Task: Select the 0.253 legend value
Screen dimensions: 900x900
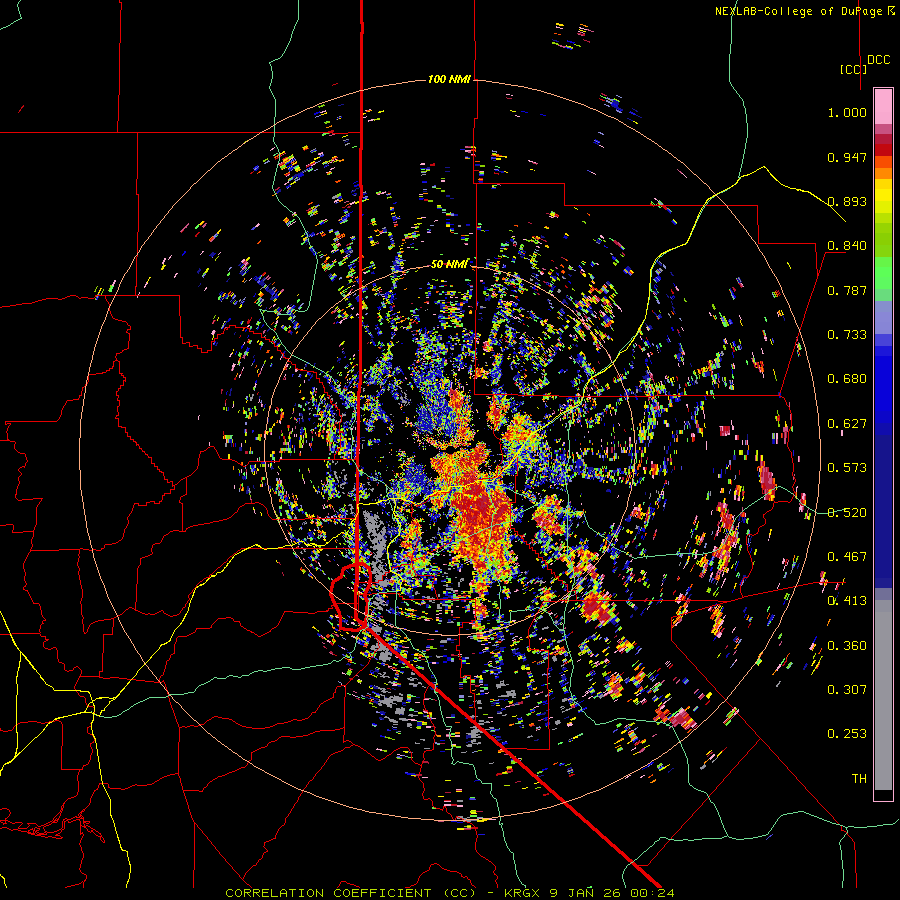Action: coord(847,734)
